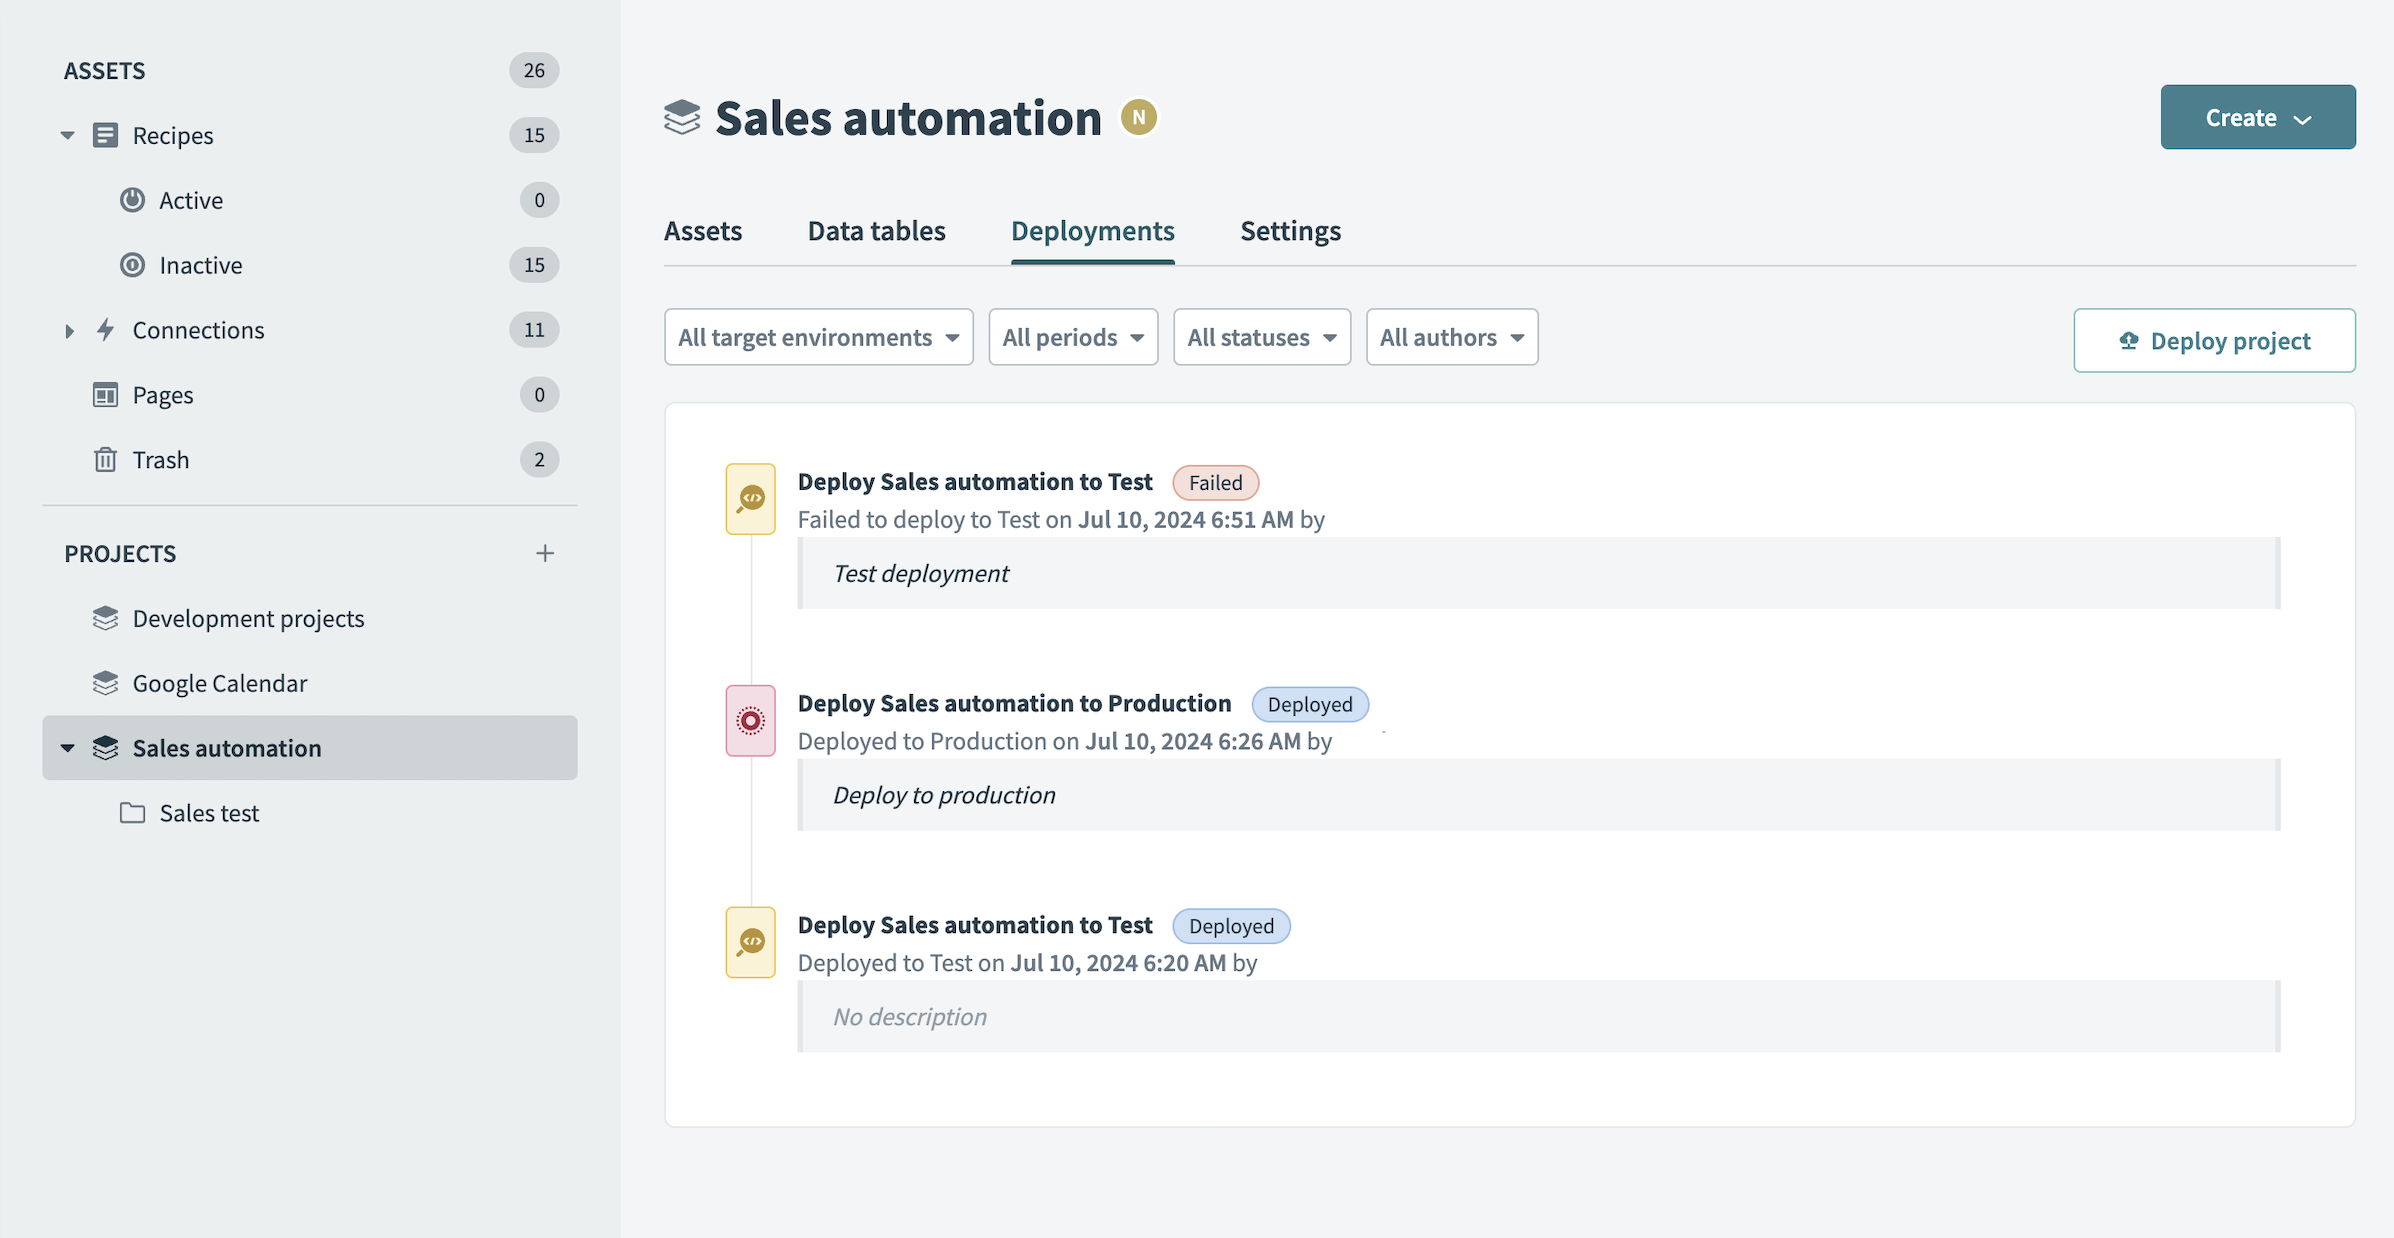Click the Sales automation project icon
Viewport: 2394px width, 1238px height.
pyautogui.click(x=106, y=747)
